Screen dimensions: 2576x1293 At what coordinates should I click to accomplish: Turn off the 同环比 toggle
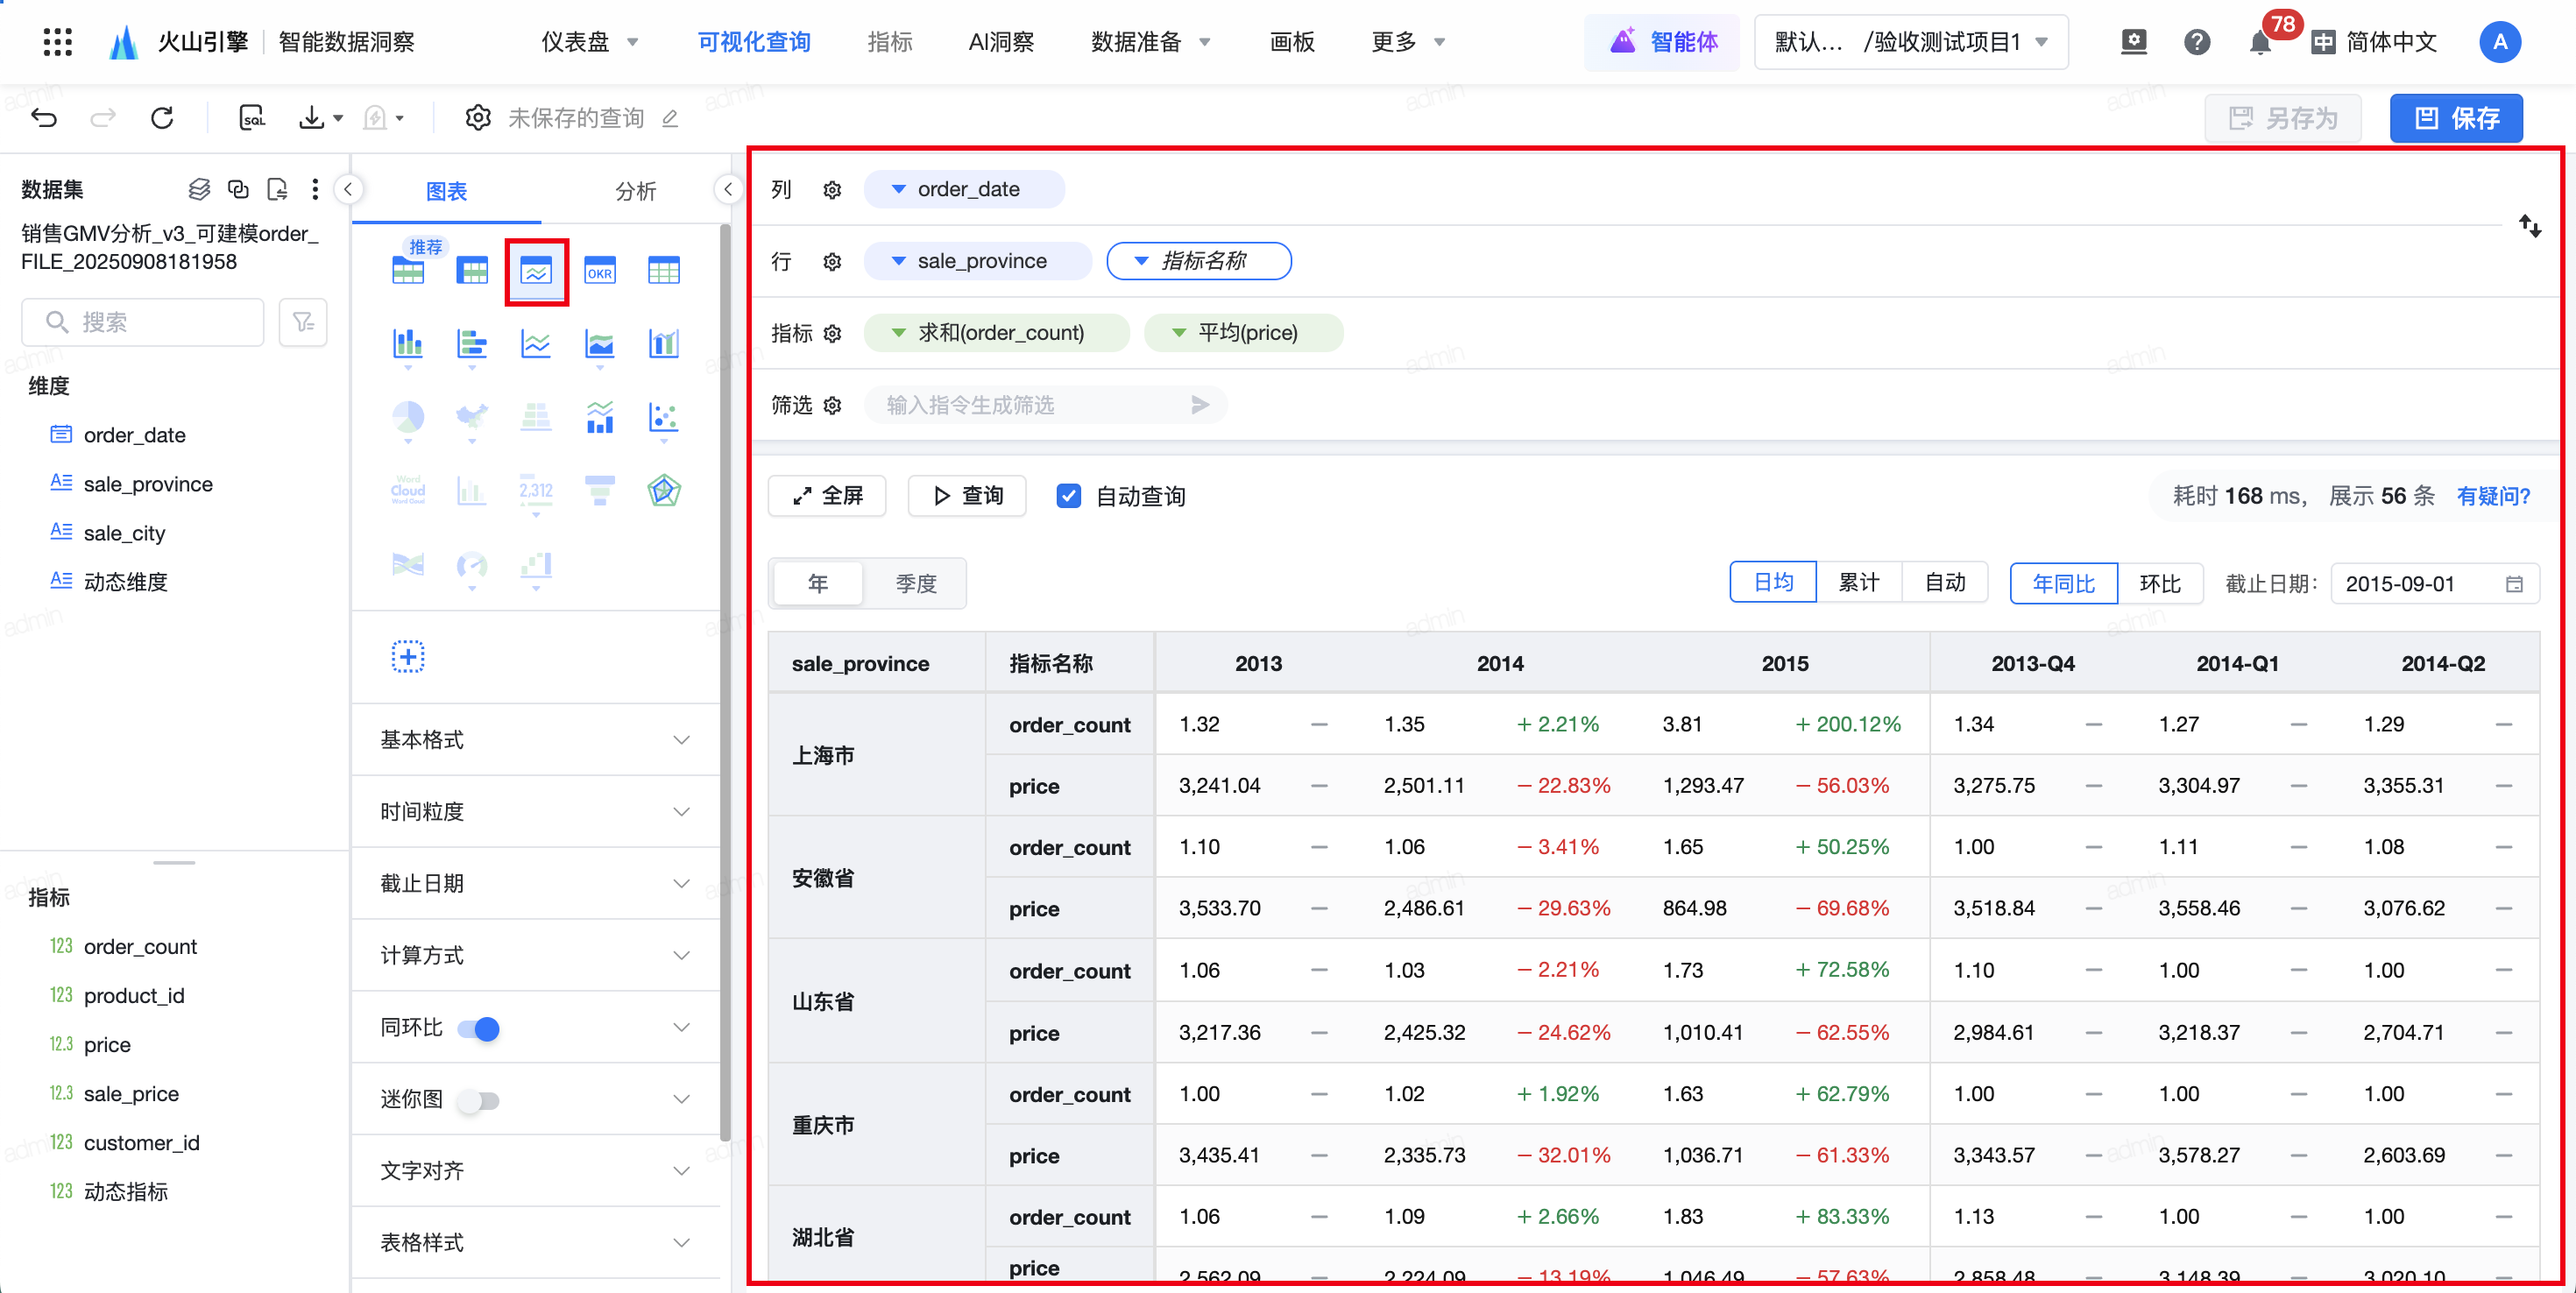(x=479, y=1028)
